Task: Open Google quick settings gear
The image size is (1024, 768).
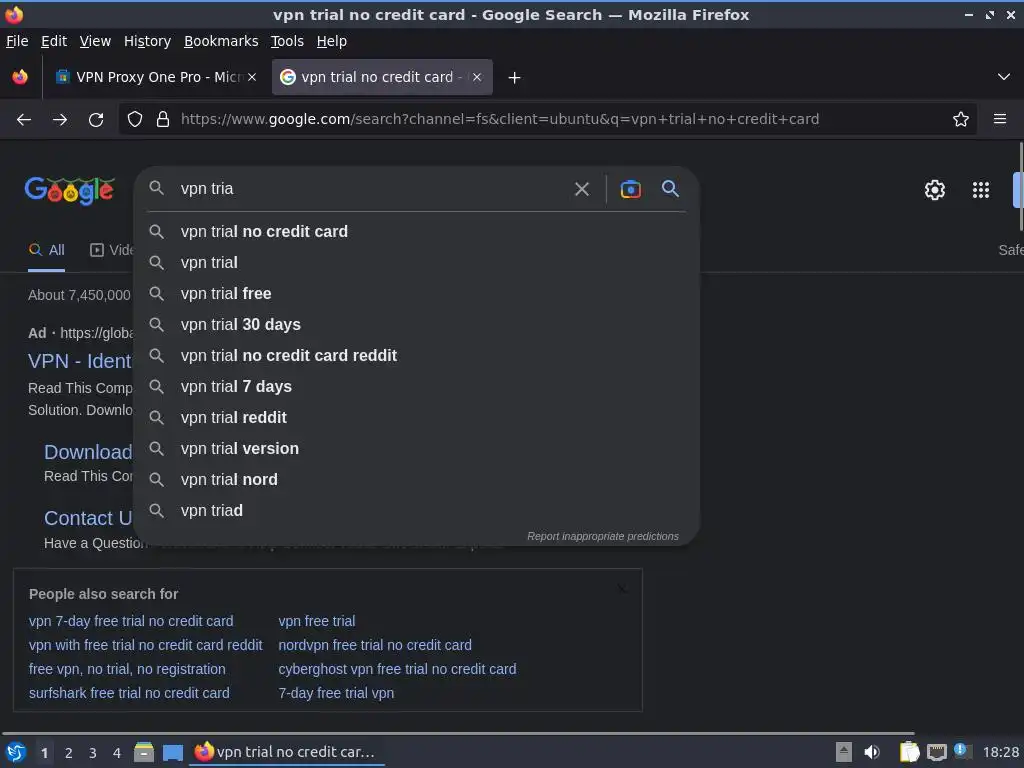Action: tap(935, 190)
